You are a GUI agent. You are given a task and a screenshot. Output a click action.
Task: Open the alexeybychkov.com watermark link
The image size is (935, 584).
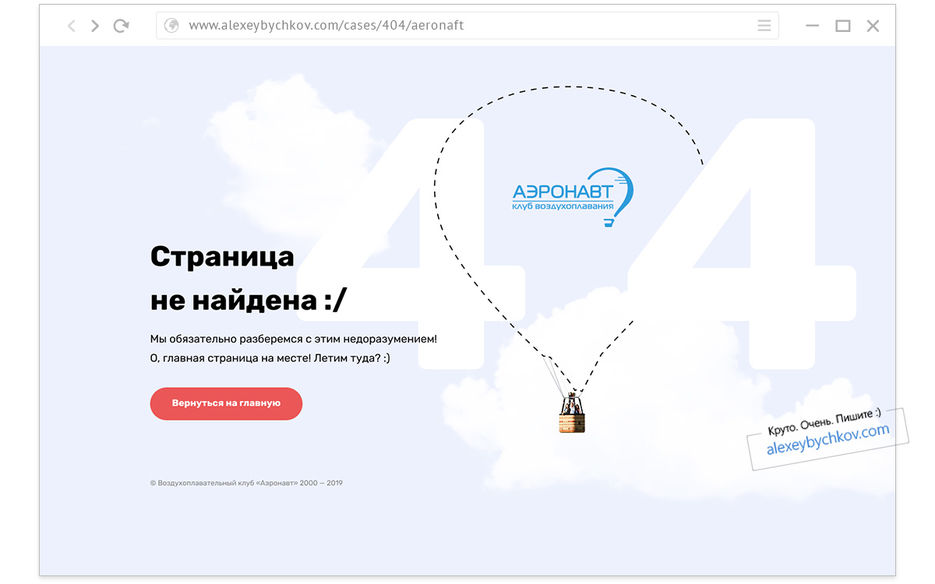click(828, 439)
